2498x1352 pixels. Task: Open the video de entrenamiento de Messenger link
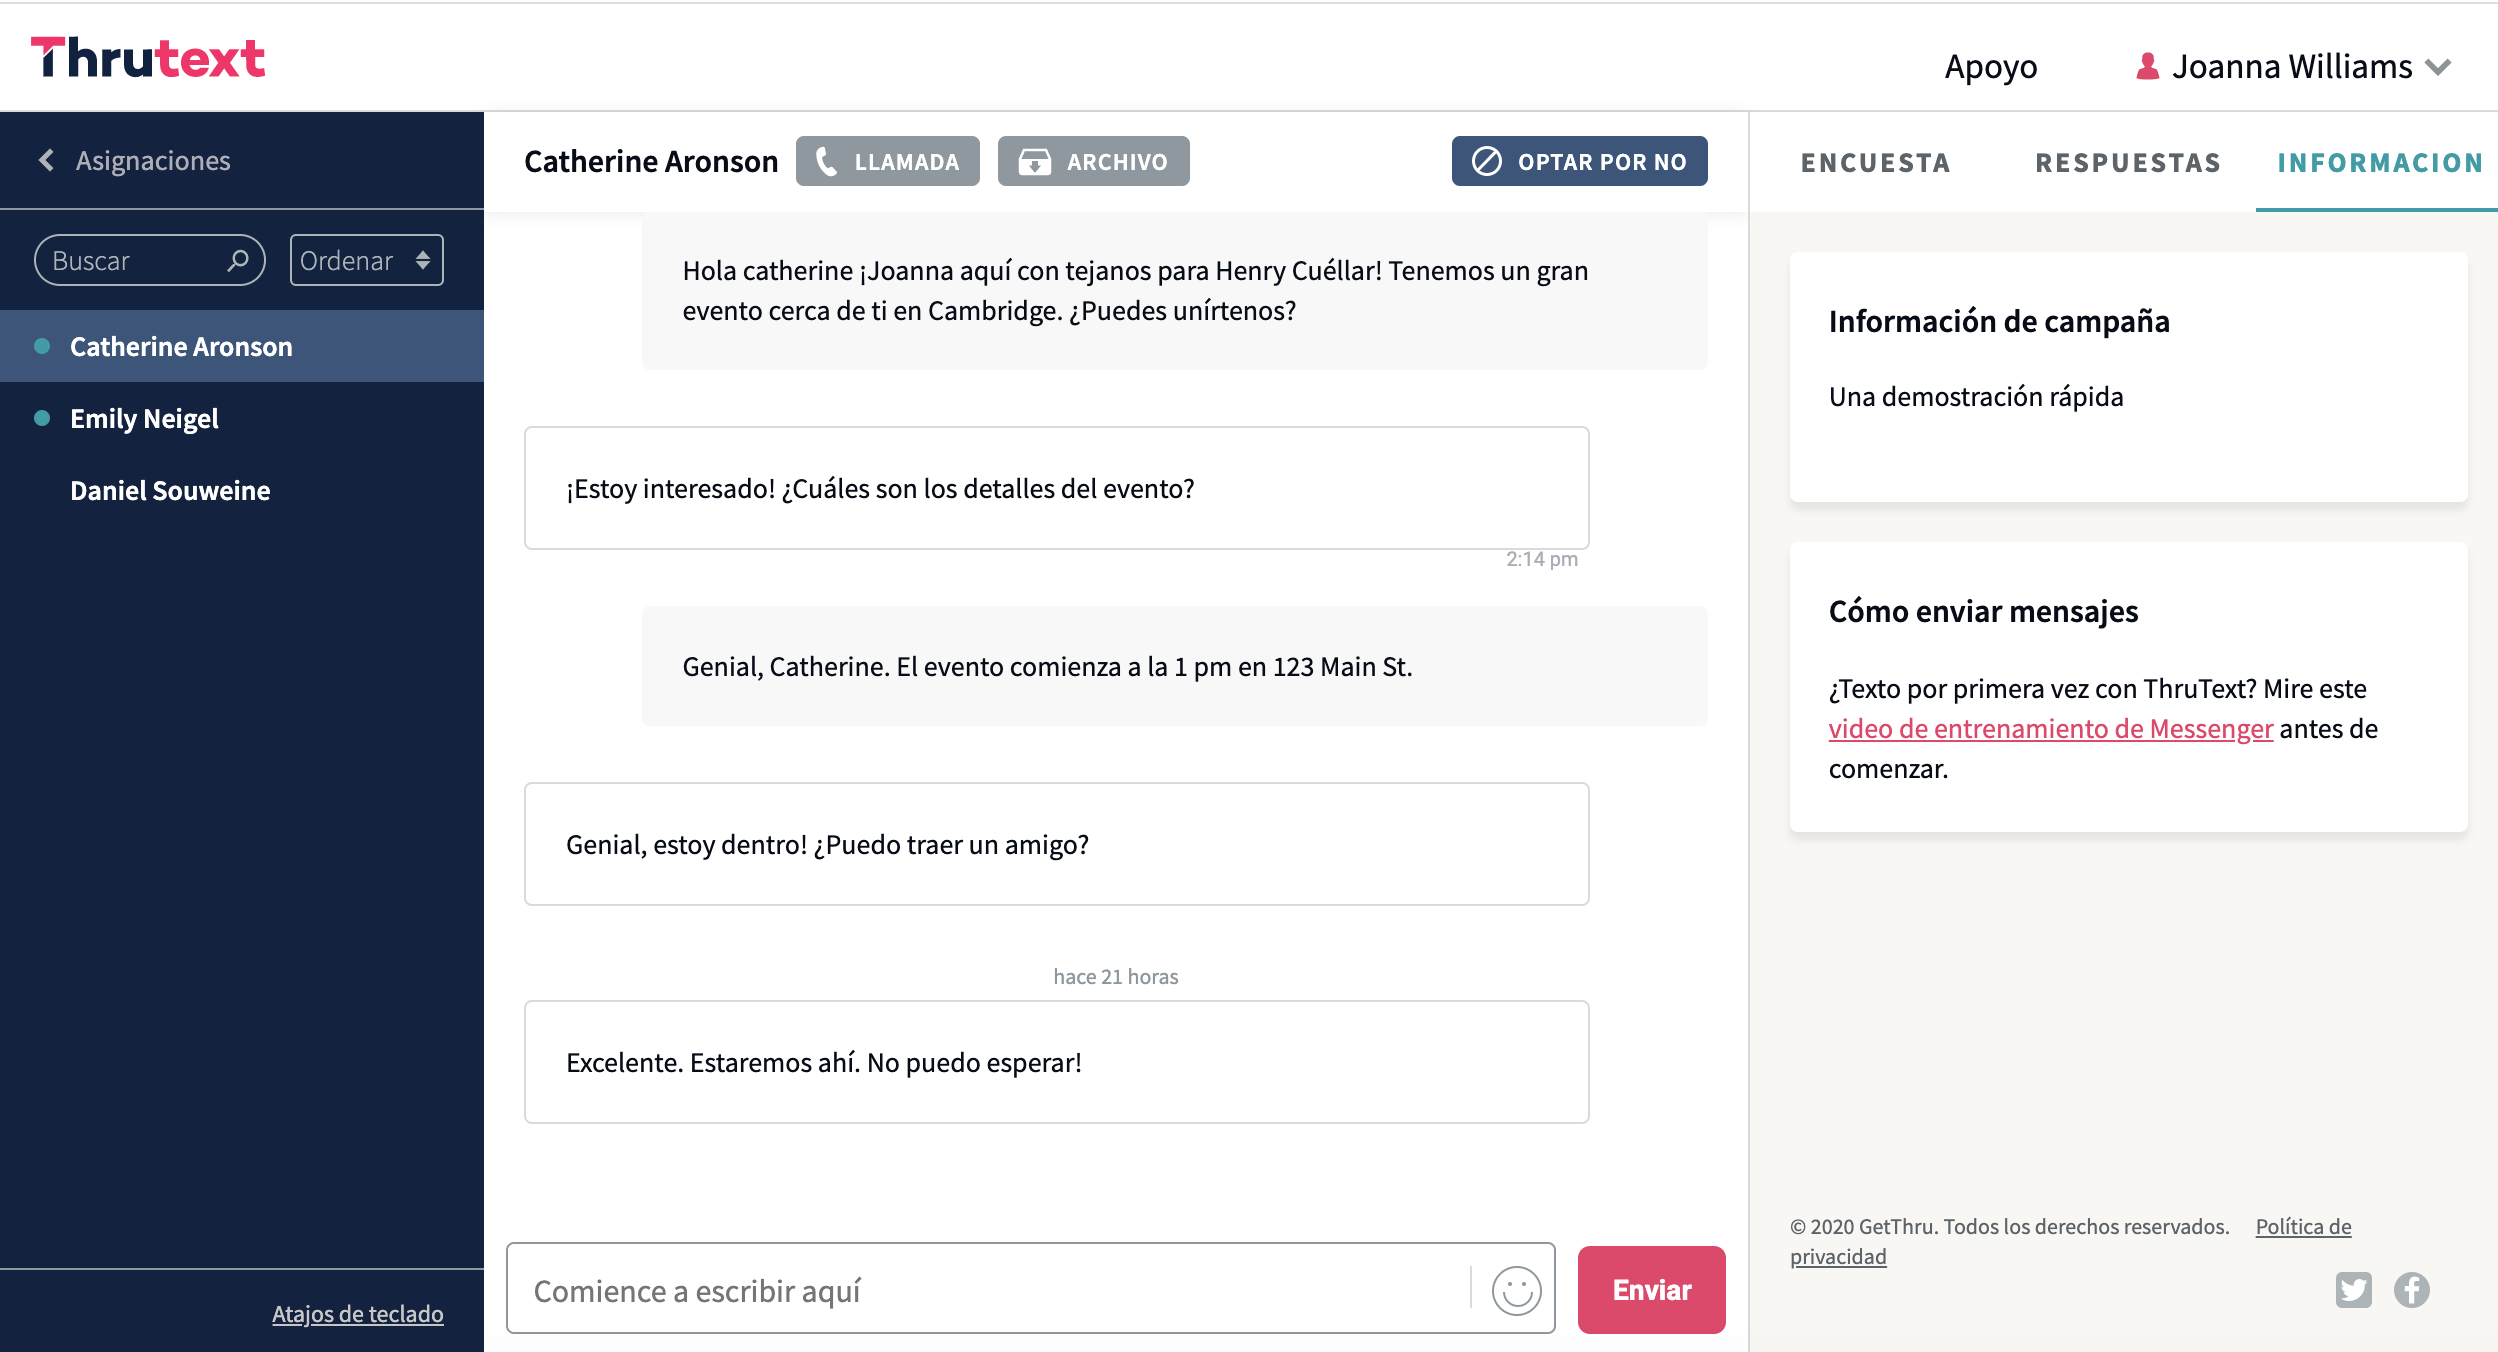point(2050,729)
